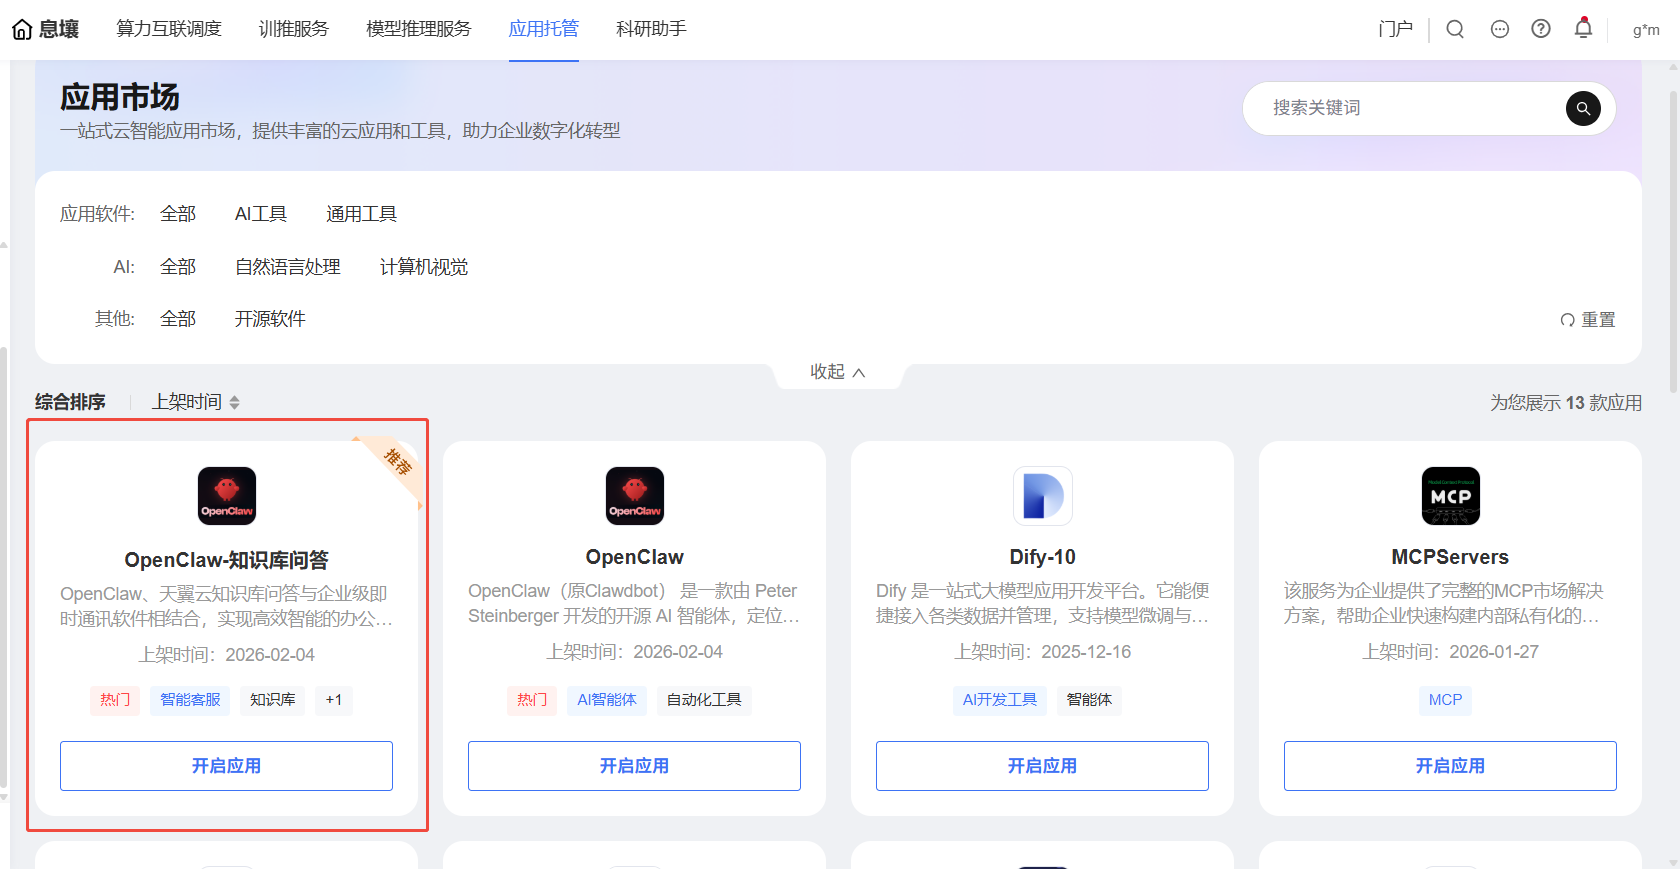Click the MCPServers description starting '该服务为企业'
The image size is (1680, 869).
(1444, 603)
